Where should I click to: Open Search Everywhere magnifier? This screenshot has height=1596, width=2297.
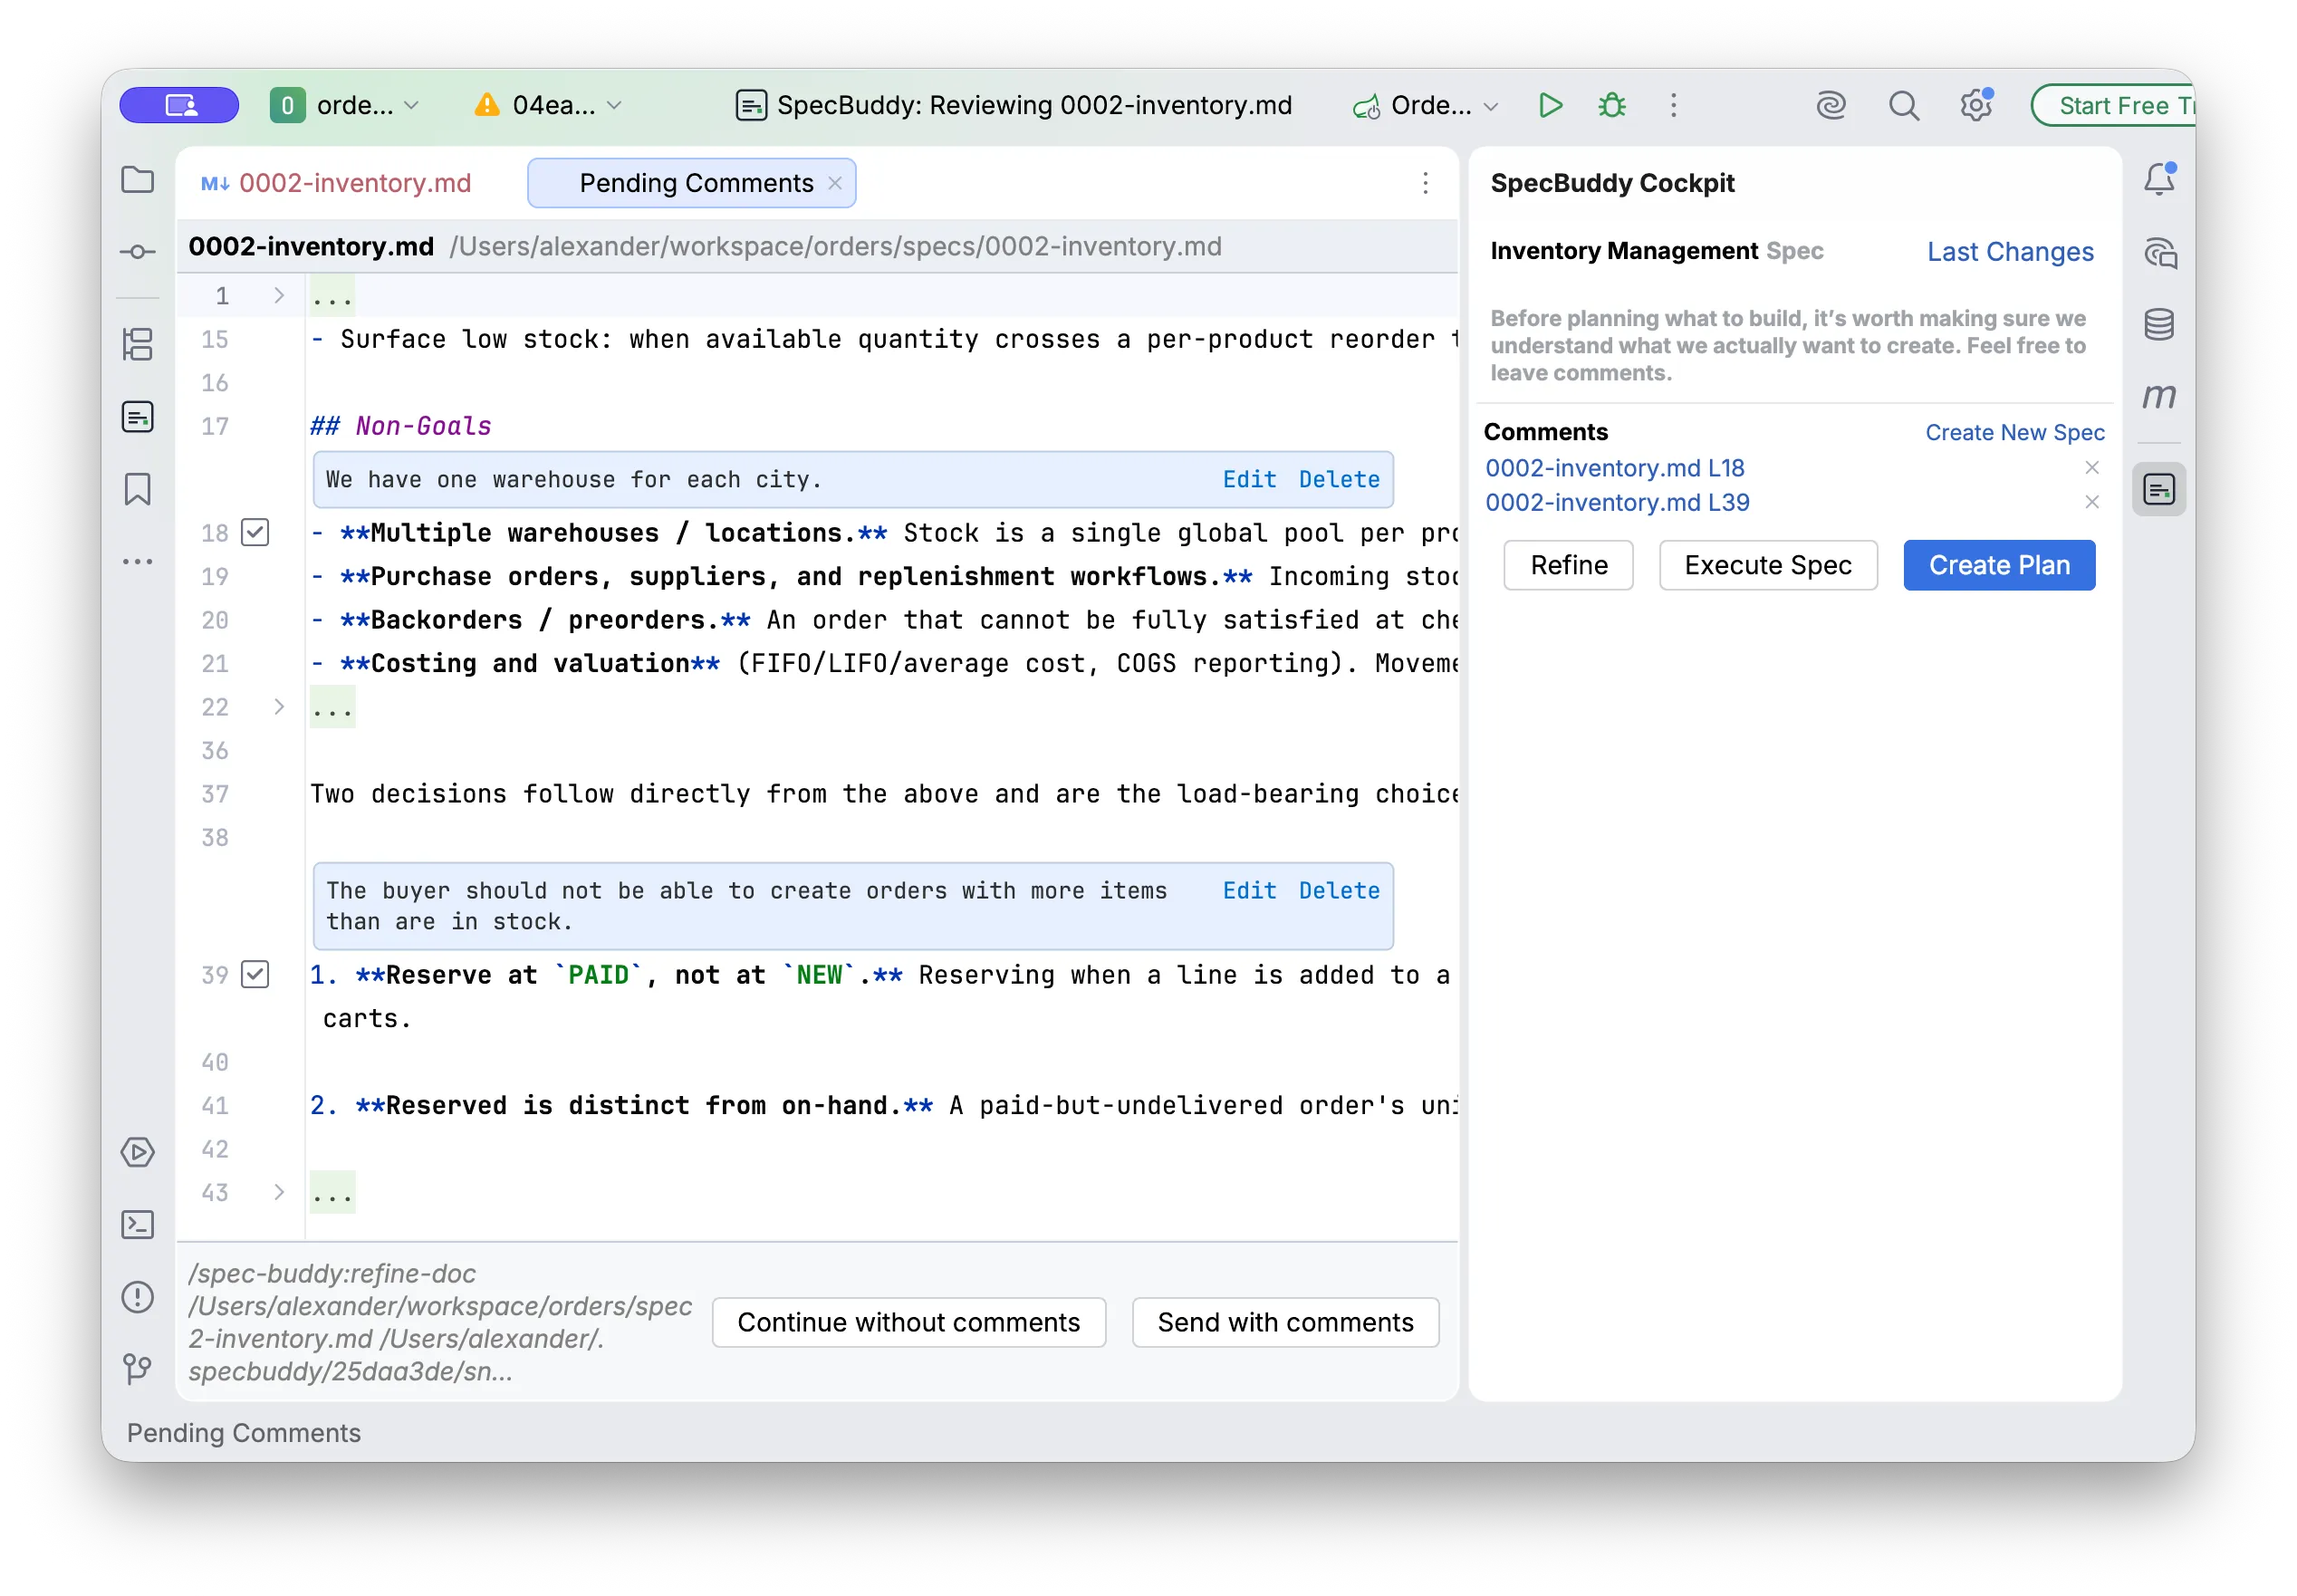tap(1903, 105)
